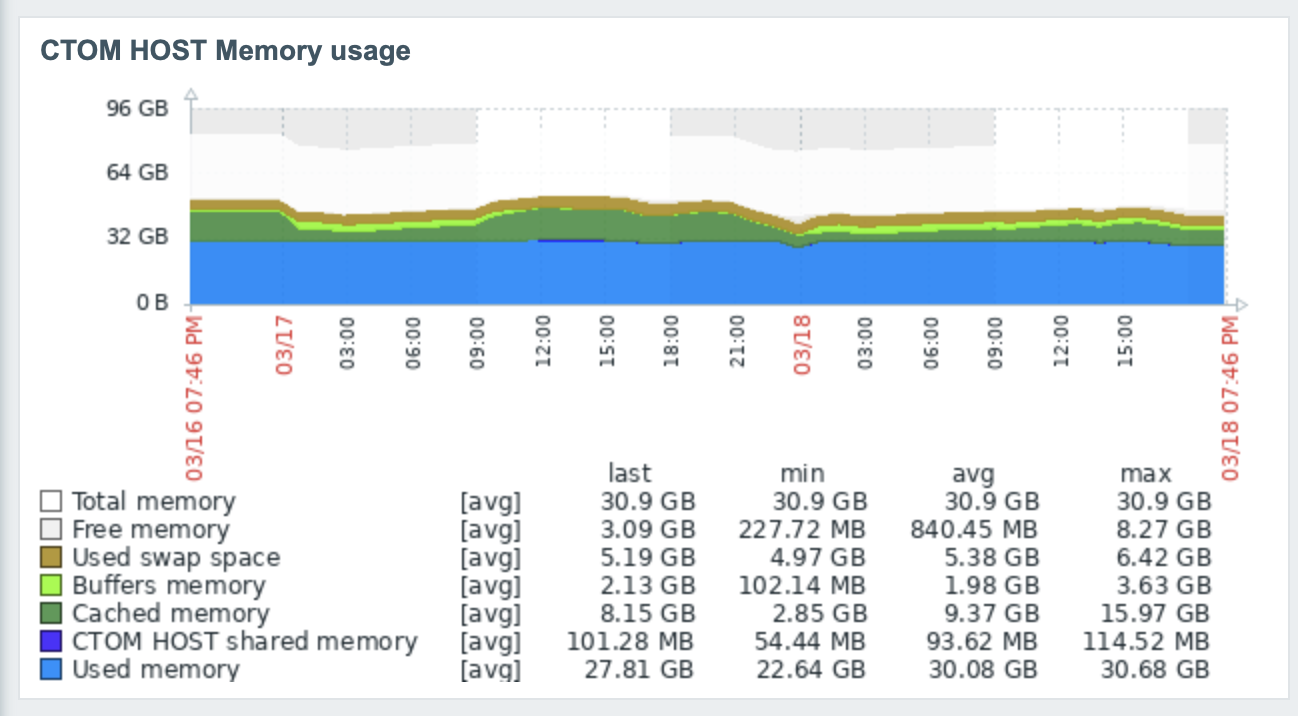
Task: Click the Free memory legend swatch
Action: 52,529
